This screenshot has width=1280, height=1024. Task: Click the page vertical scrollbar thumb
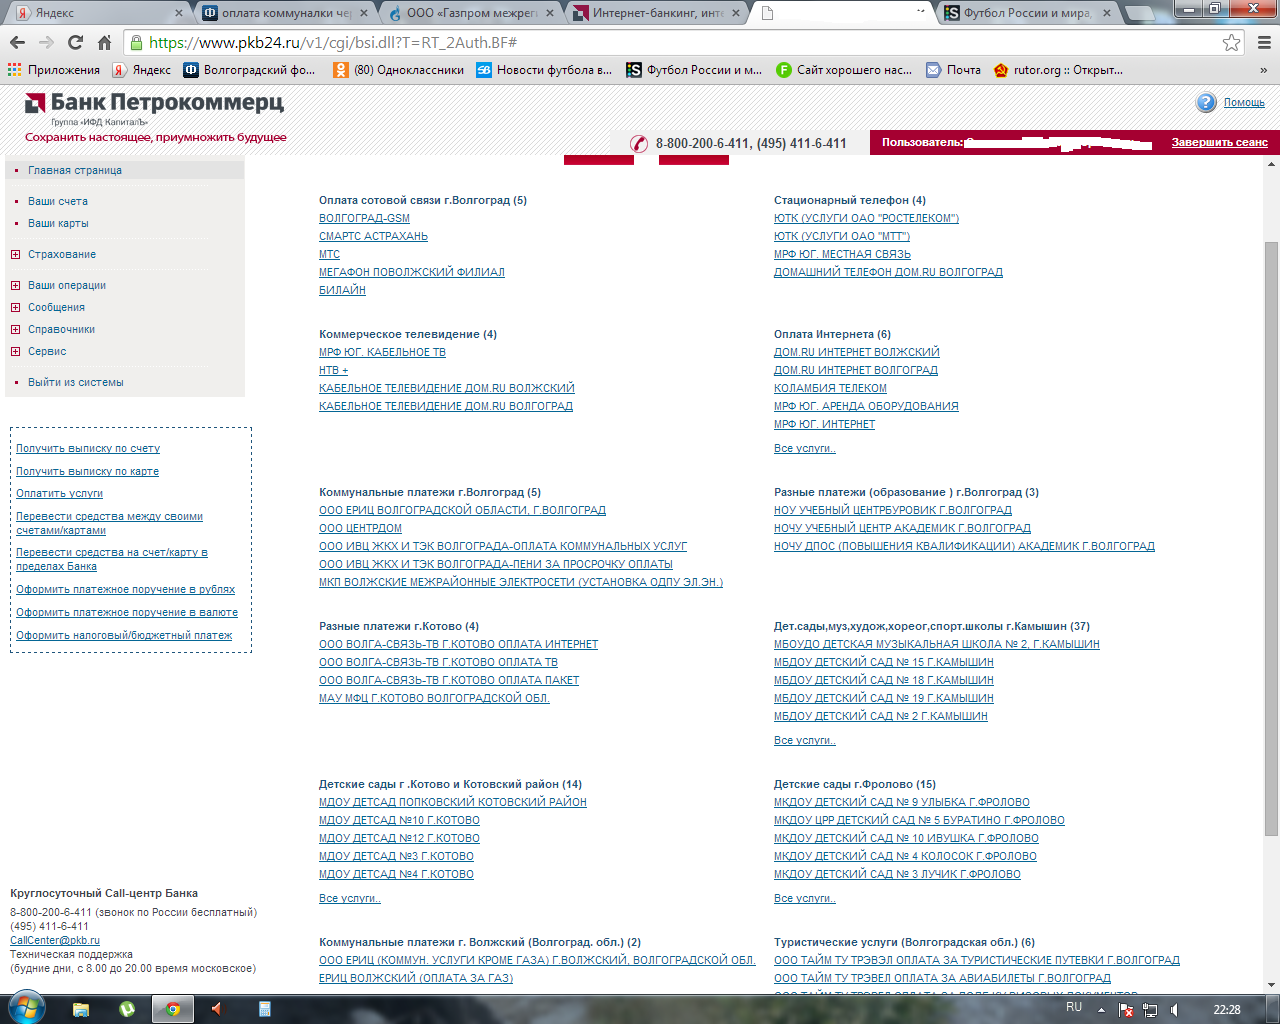pos(1271,538)
